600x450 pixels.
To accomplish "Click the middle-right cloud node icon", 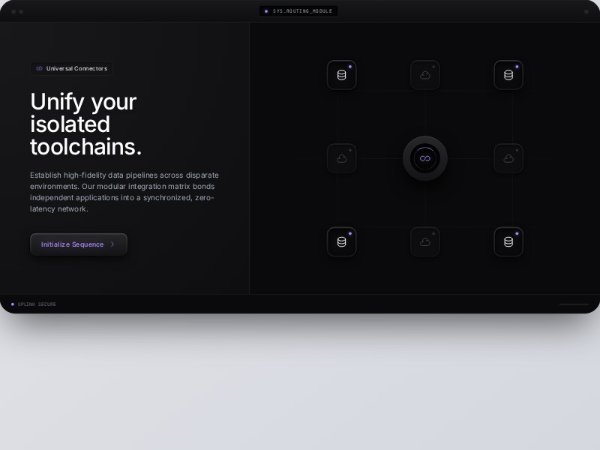I will (x=509, y=158).
